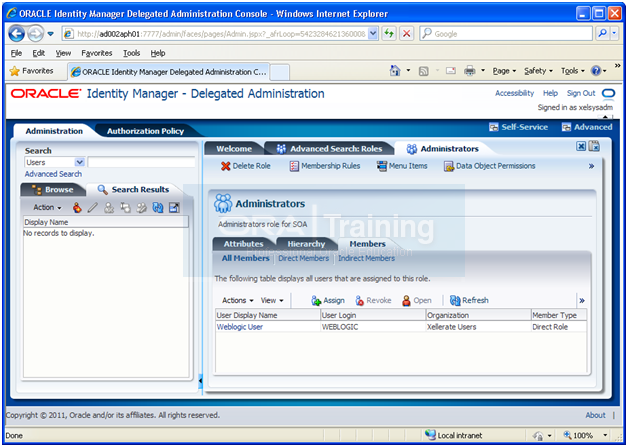This screenshot has width=628, height=447.
Task: Switch to the Authorization Policy tab
Action: click(145, 131)
